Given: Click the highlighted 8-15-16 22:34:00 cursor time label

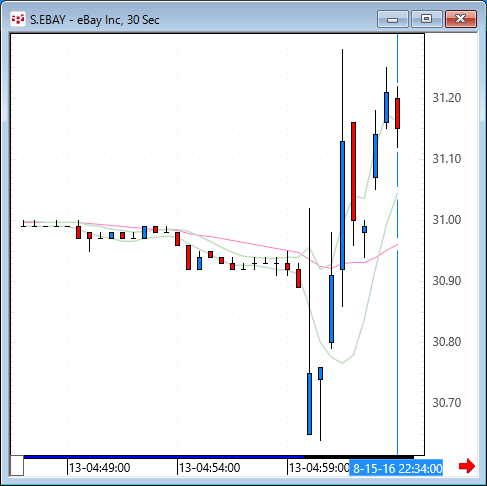Looking at the screenshot, I should [396, 468].
